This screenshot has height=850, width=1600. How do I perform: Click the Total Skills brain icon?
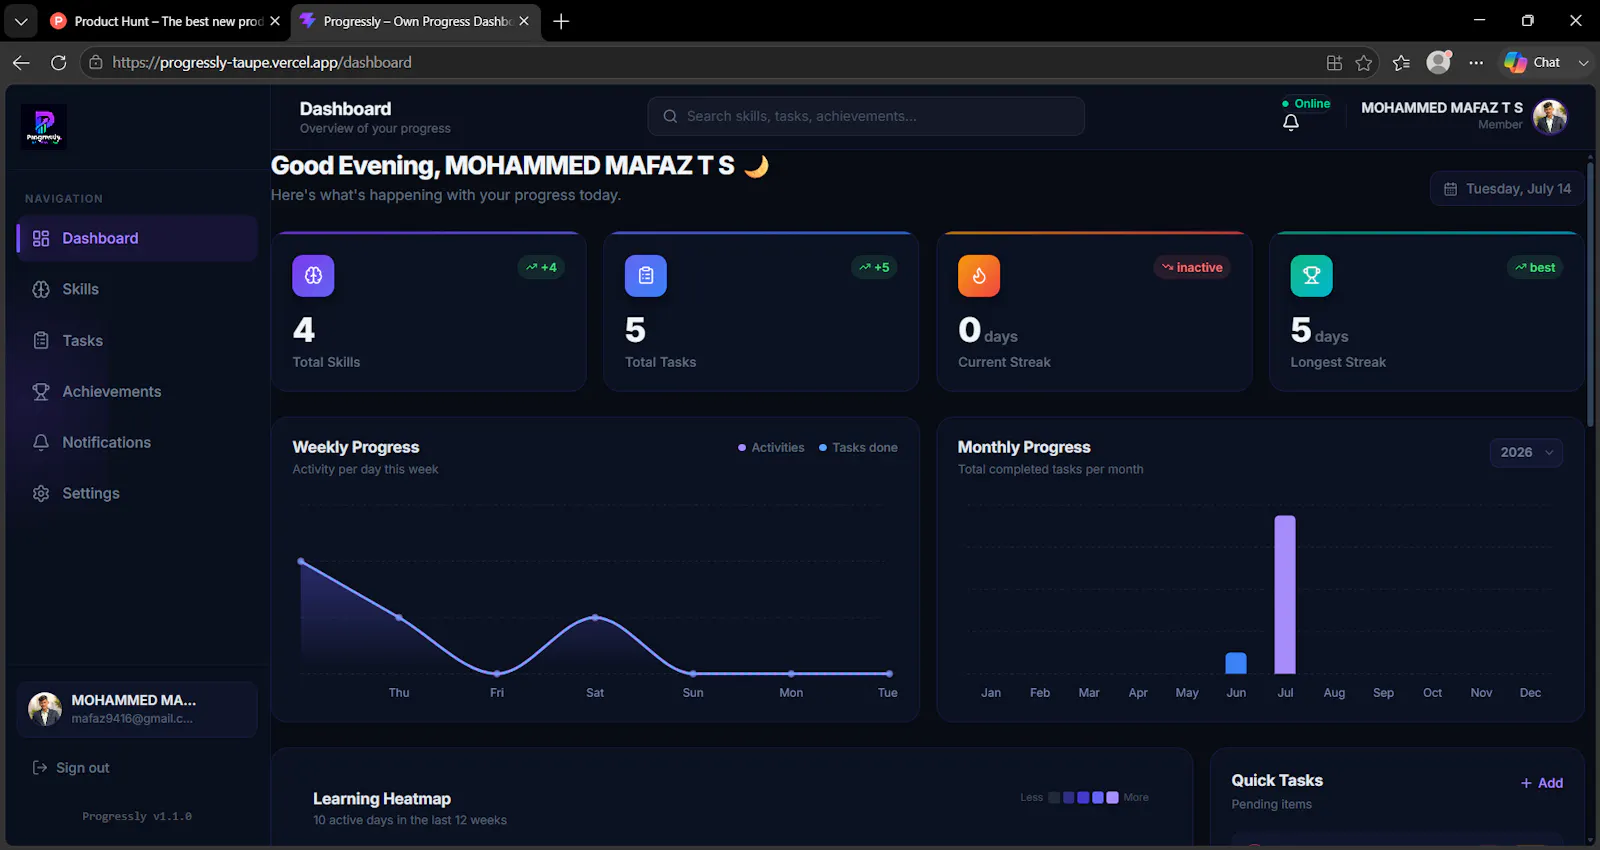click(x=313, y=276)
